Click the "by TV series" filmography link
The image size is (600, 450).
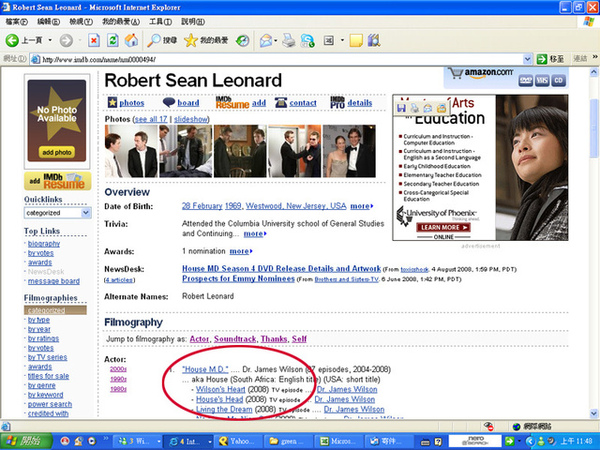(47, 357)
